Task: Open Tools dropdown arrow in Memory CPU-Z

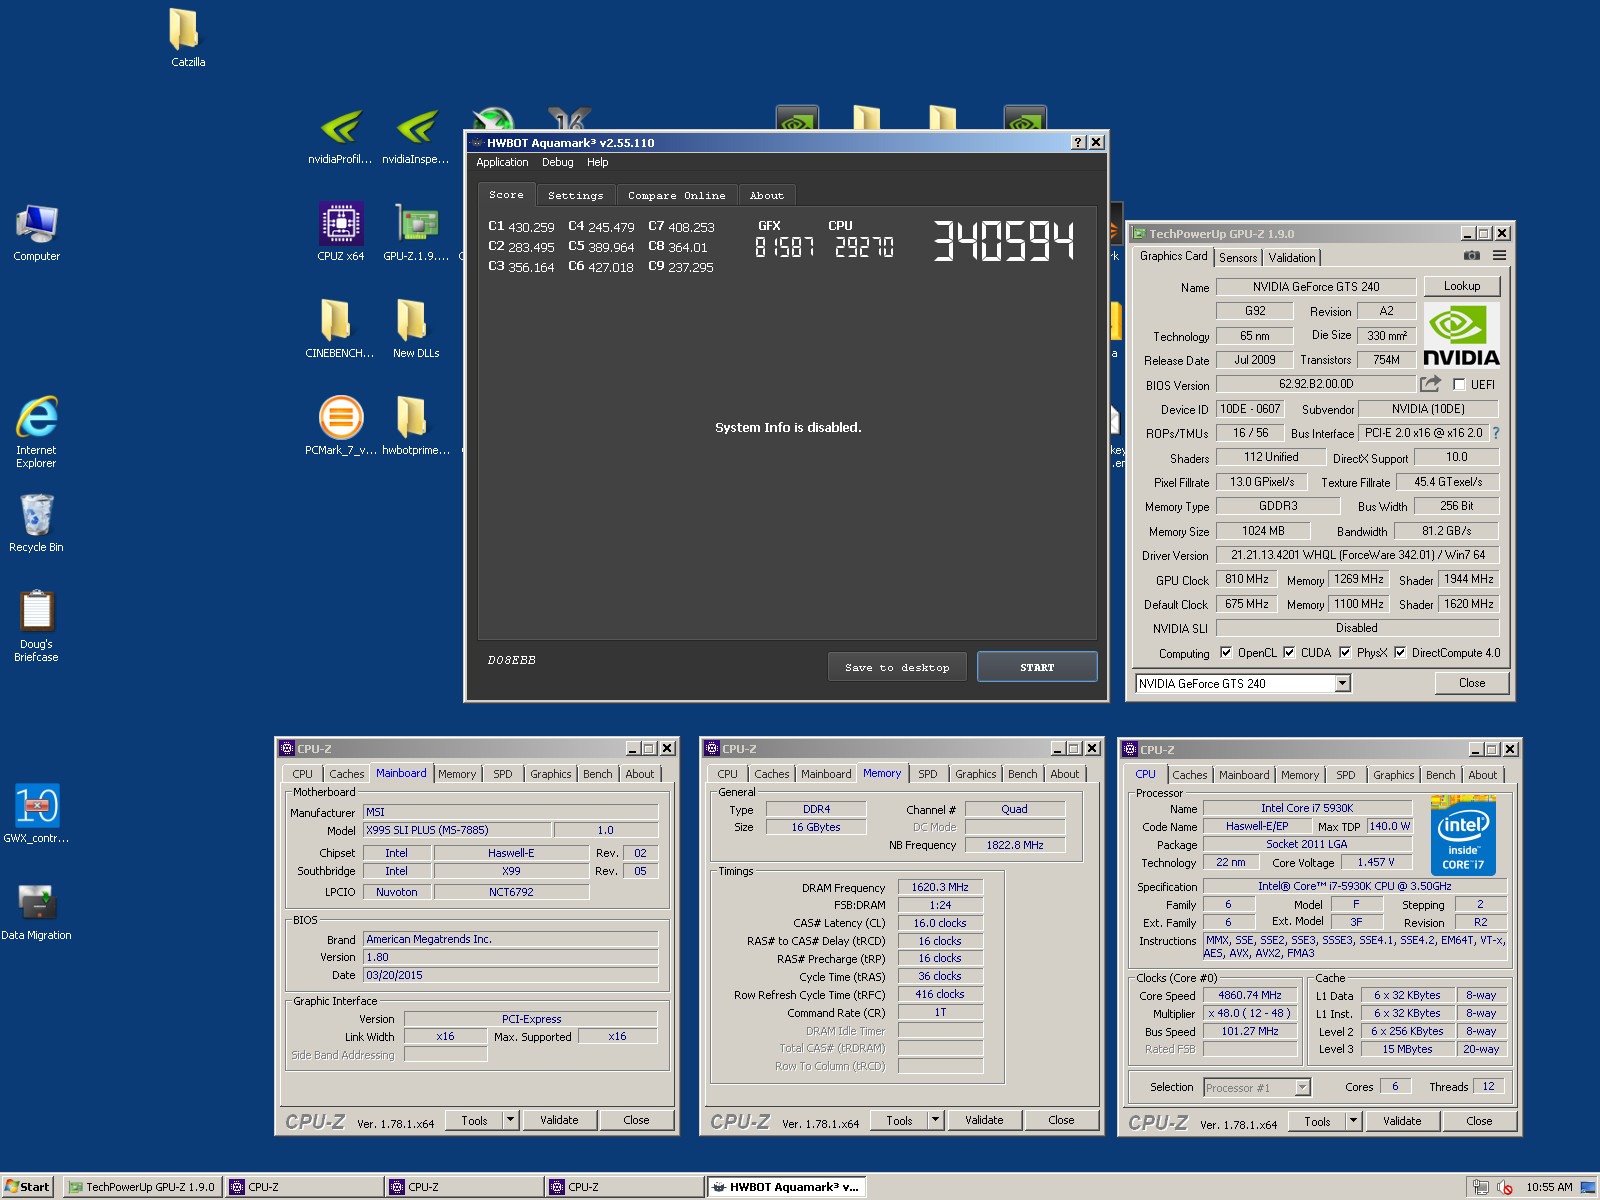Action: point(935,1120)
